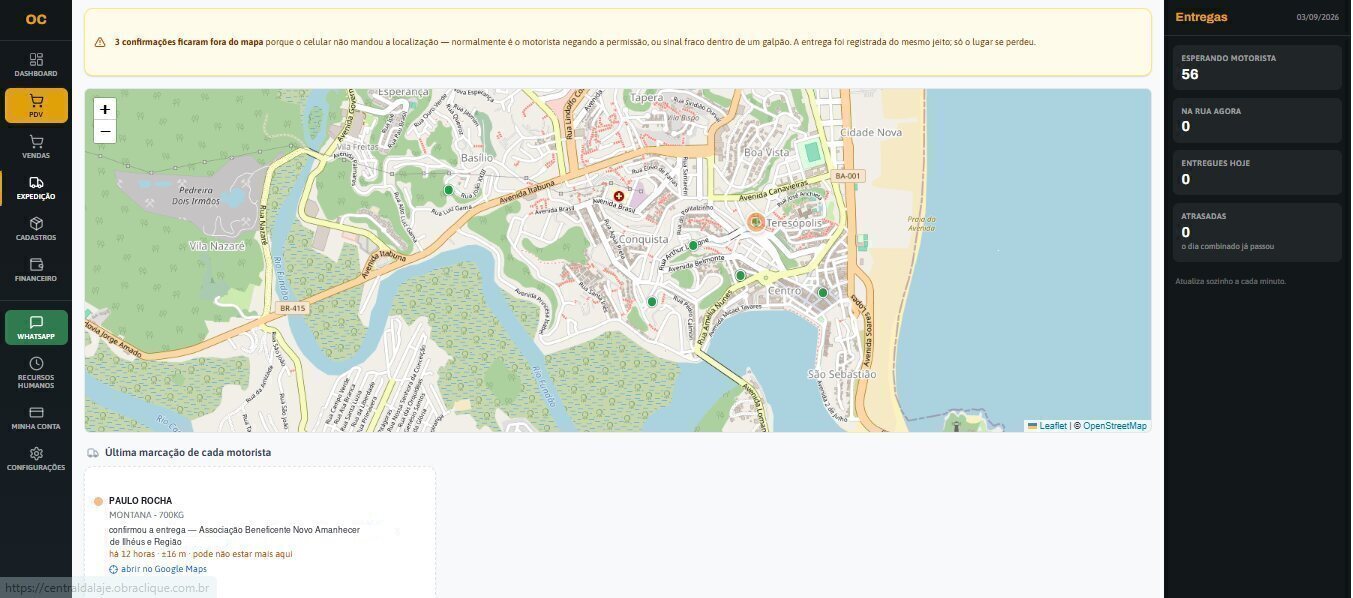The image size is (1353, 598).
Task: Click the orange dot beside Paulo Rocha
Action: tap(98, 501)
